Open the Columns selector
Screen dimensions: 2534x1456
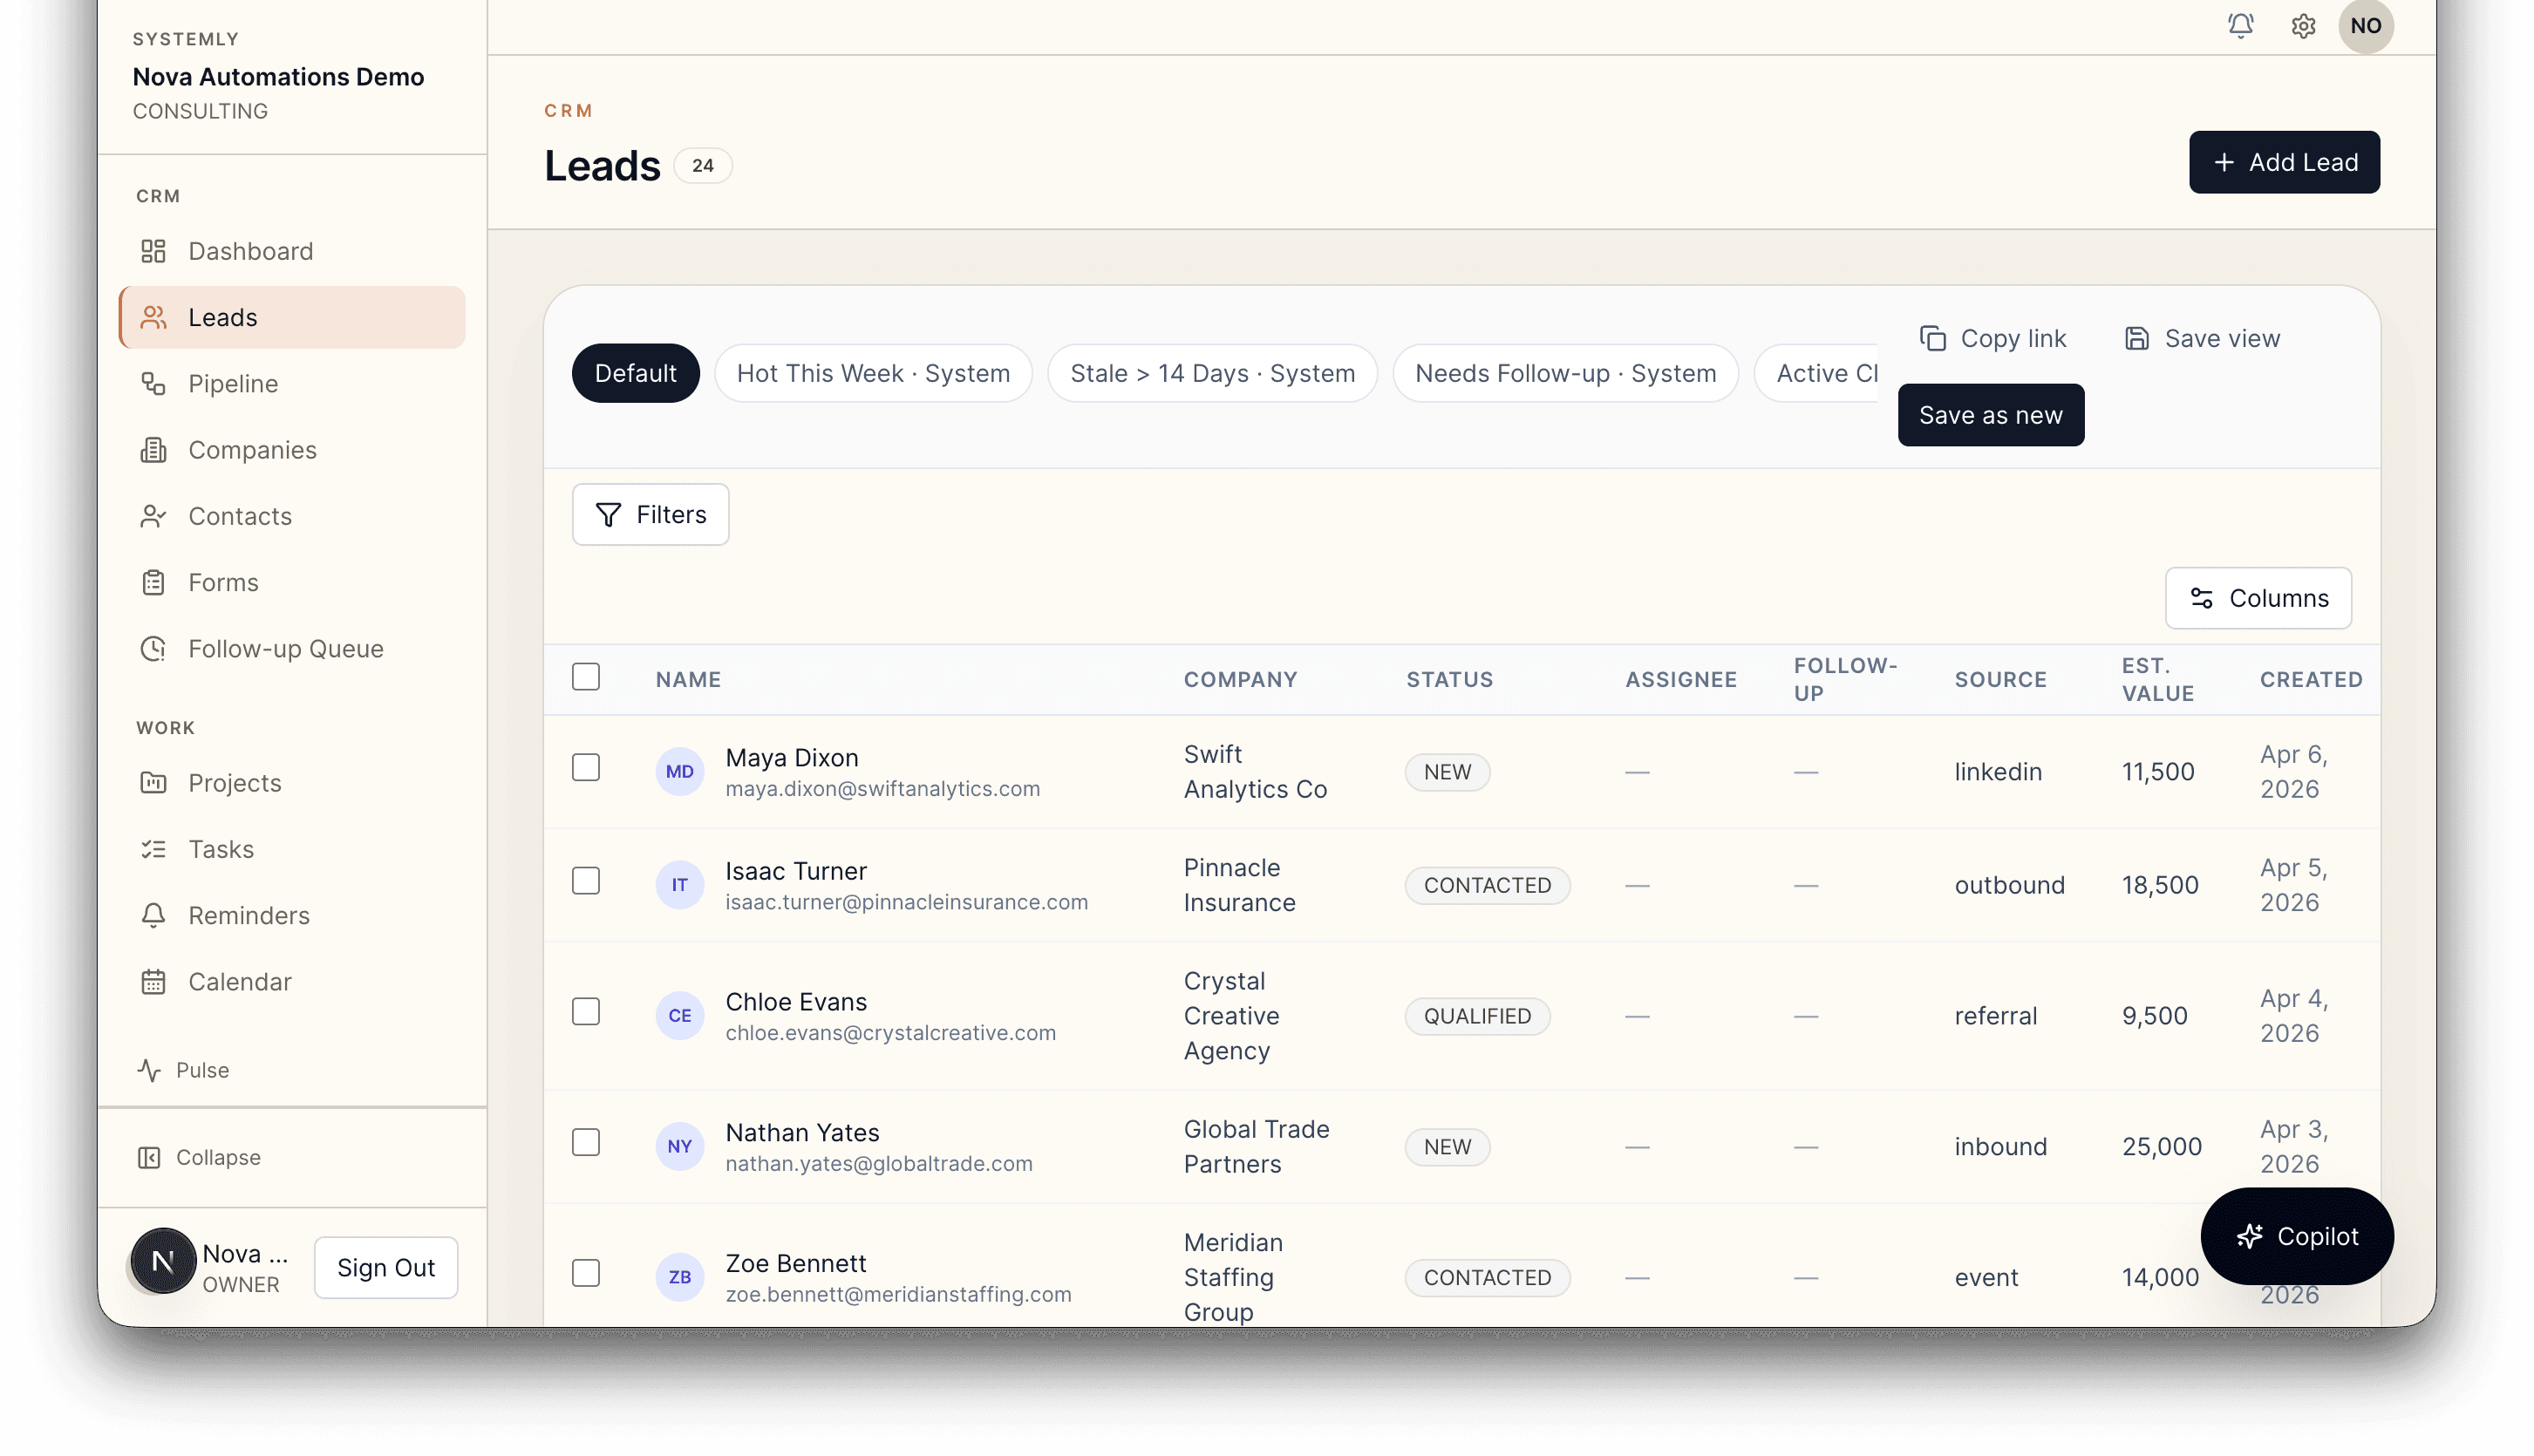click(2259, 598)
